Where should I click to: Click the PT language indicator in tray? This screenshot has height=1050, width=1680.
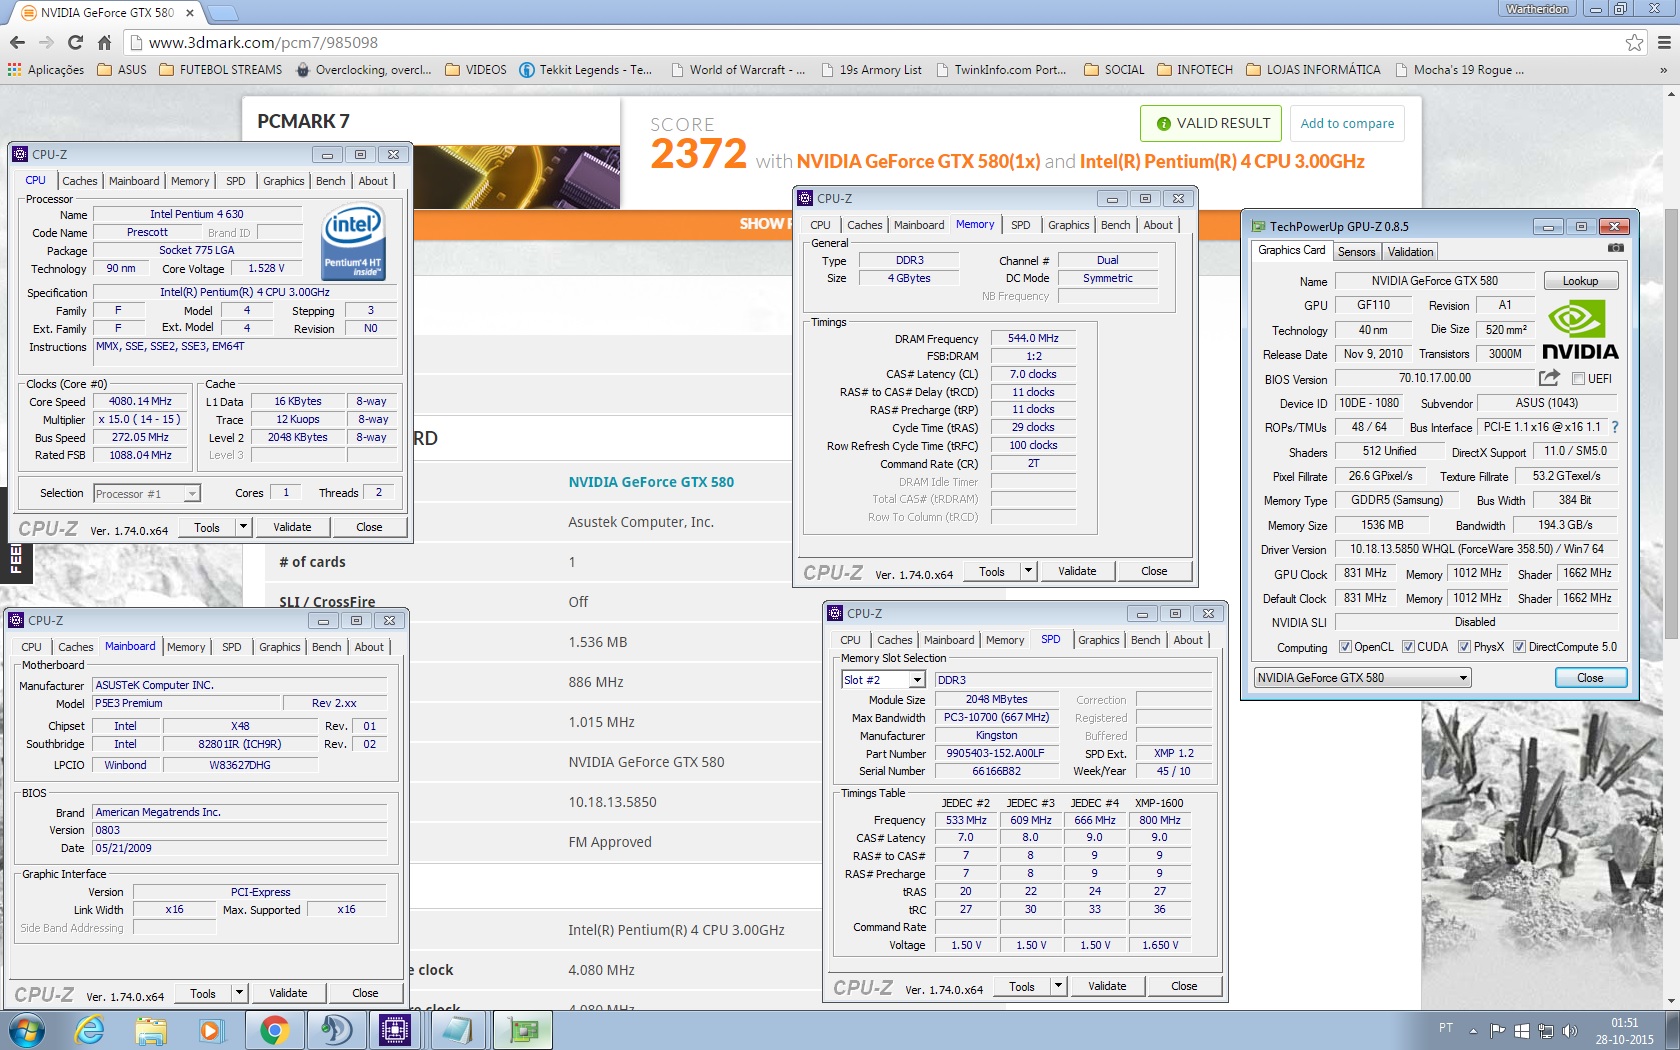tap(1446, 1028)
